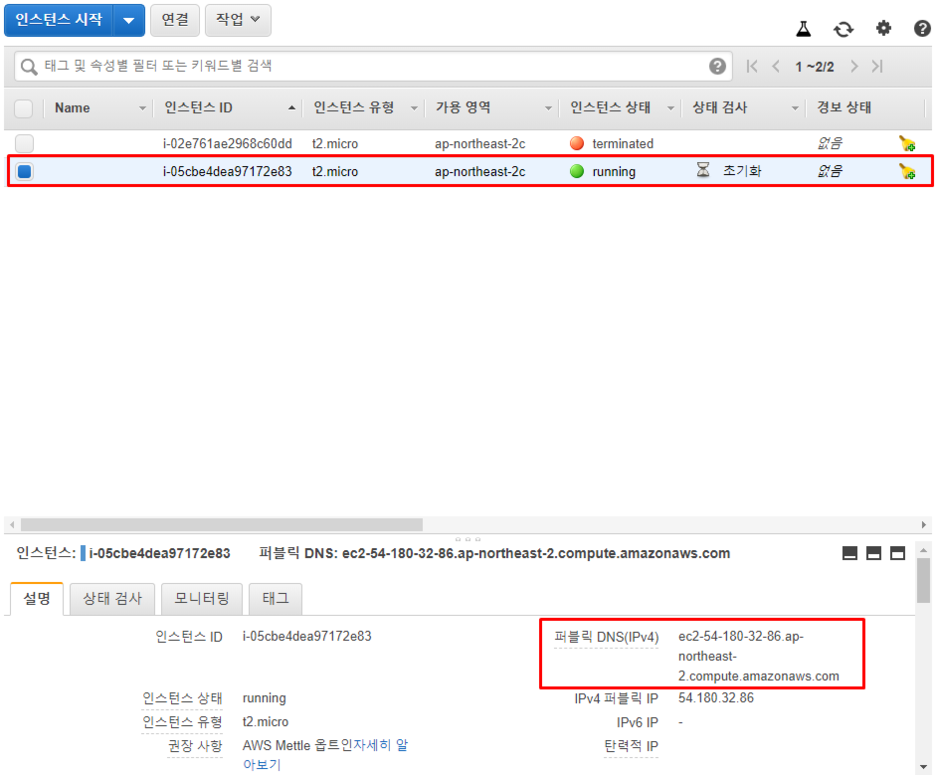Screen dimensions: 936x775
Task: Maximize details pane layout icon
Action: coord(897,553)
